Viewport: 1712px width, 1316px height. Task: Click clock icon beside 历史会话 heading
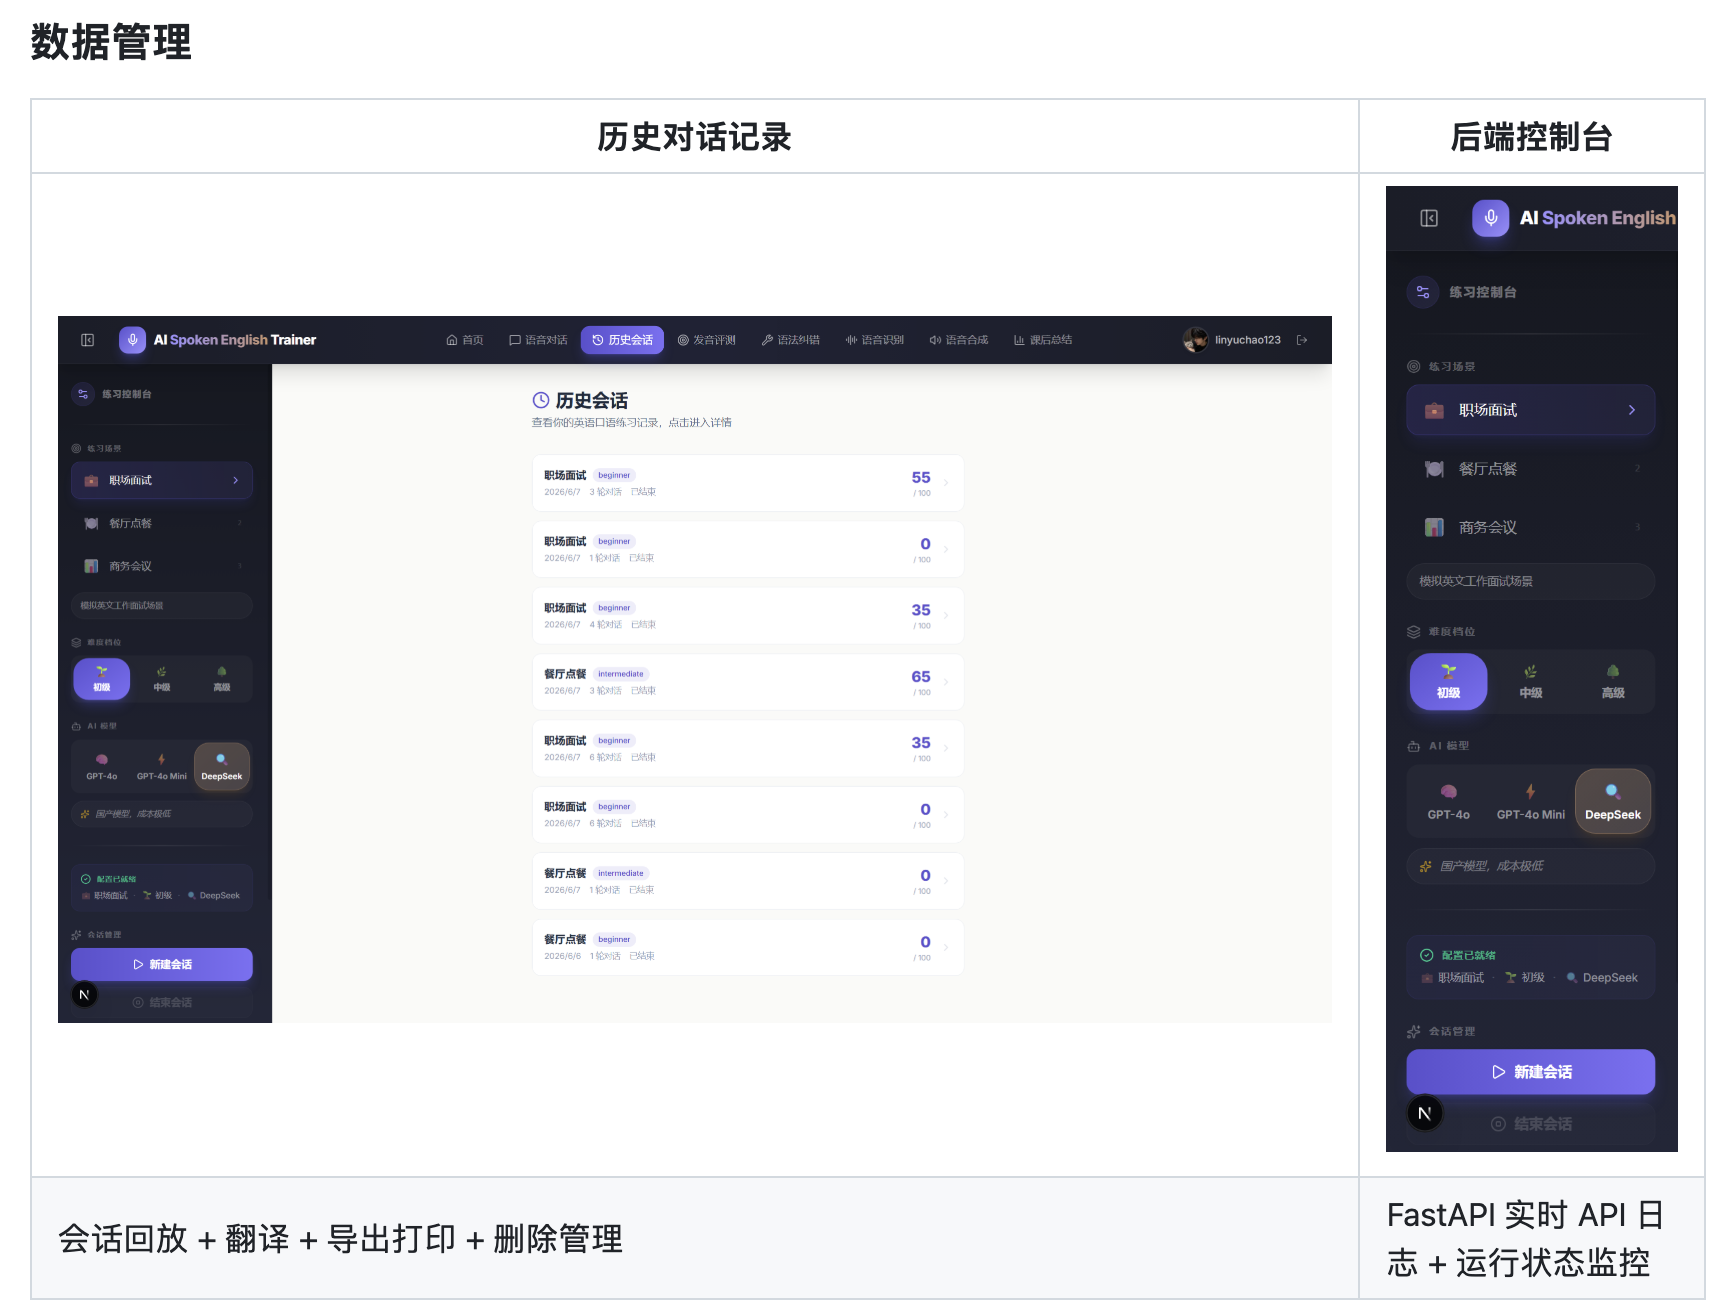point(541,400)
